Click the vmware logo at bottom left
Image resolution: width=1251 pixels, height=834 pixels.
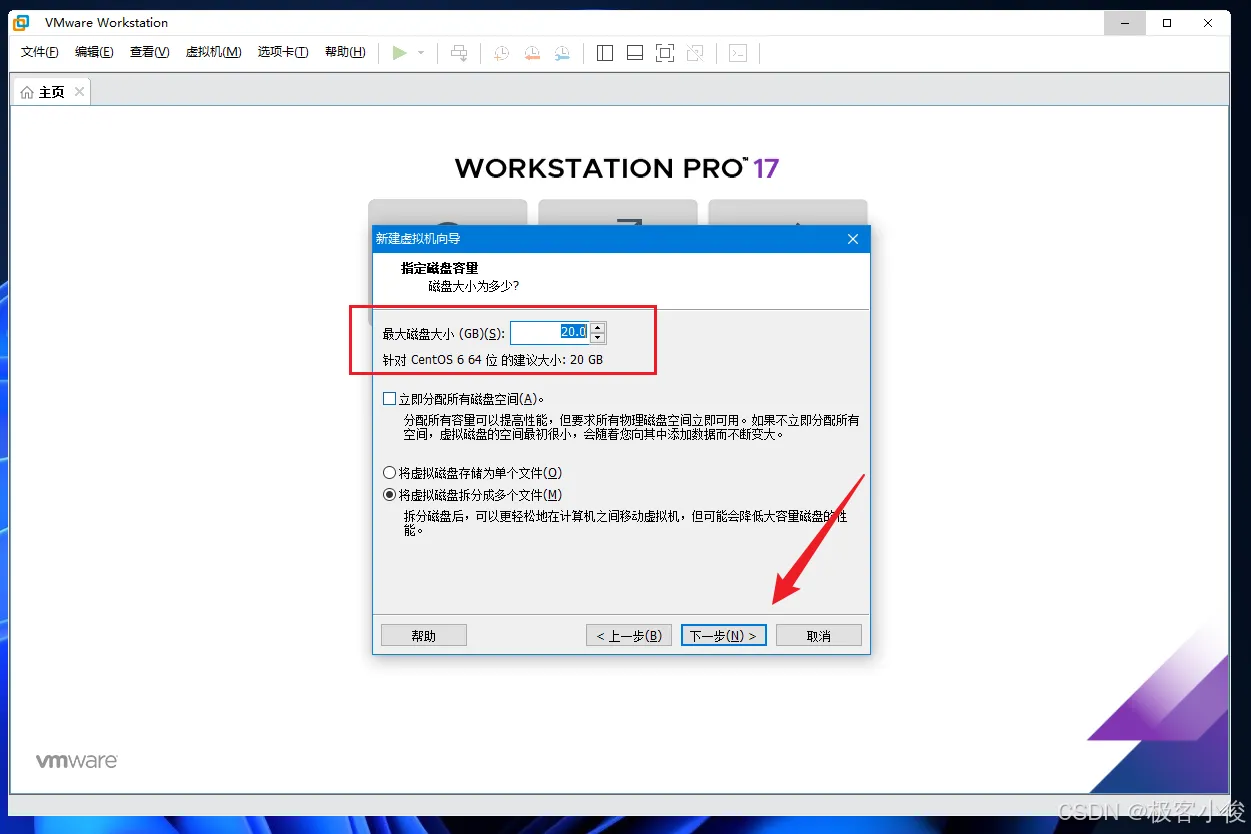pyautogui.click(x=77, y=761)
